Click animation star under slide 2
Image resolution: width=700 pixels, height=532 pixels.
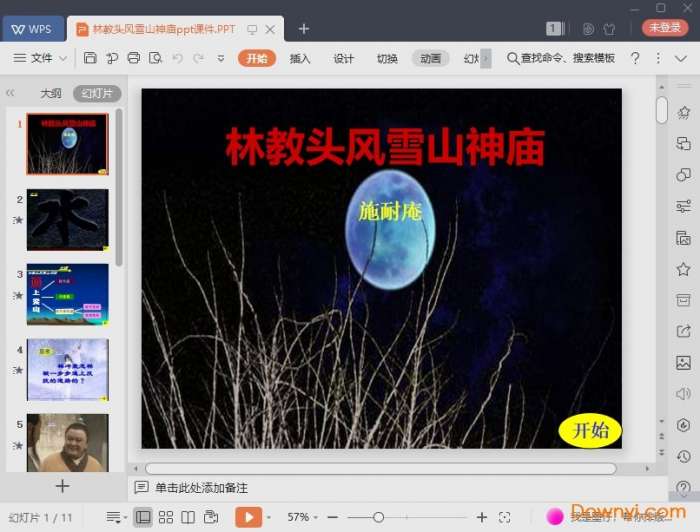pyautogui.click(x=18, y=220)
